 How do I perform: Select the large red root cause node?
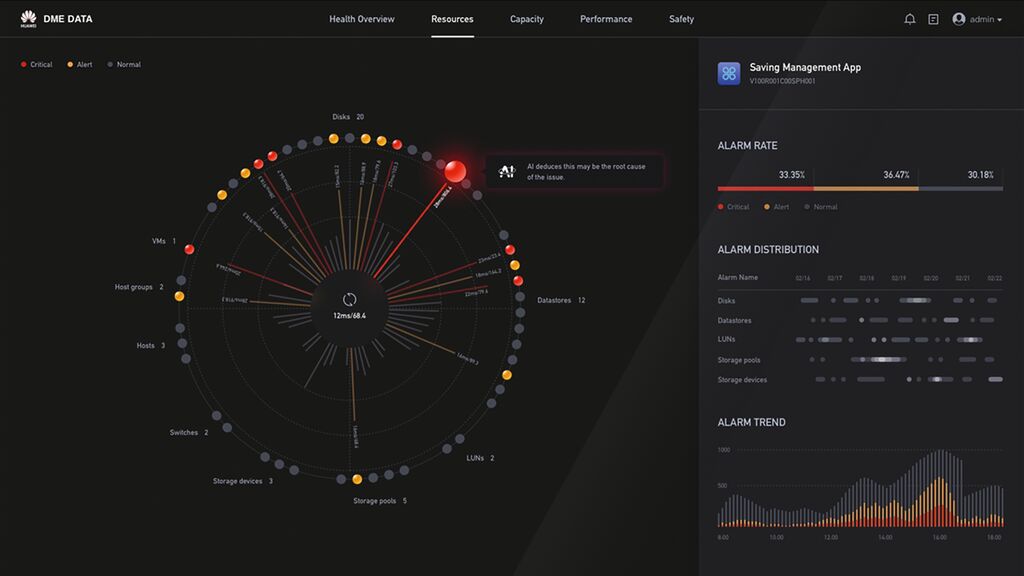(x=456, y=170)
